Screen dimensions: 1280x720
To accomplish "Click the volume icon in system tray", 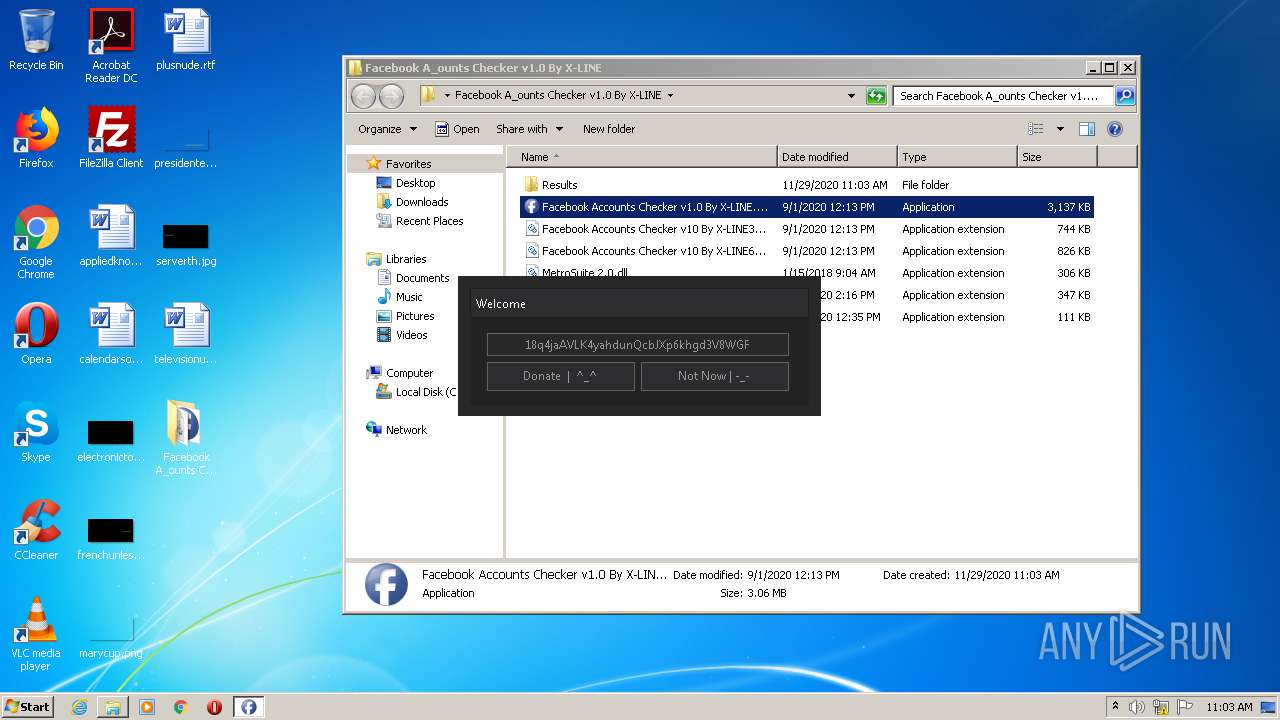I will coord(1137,707).
